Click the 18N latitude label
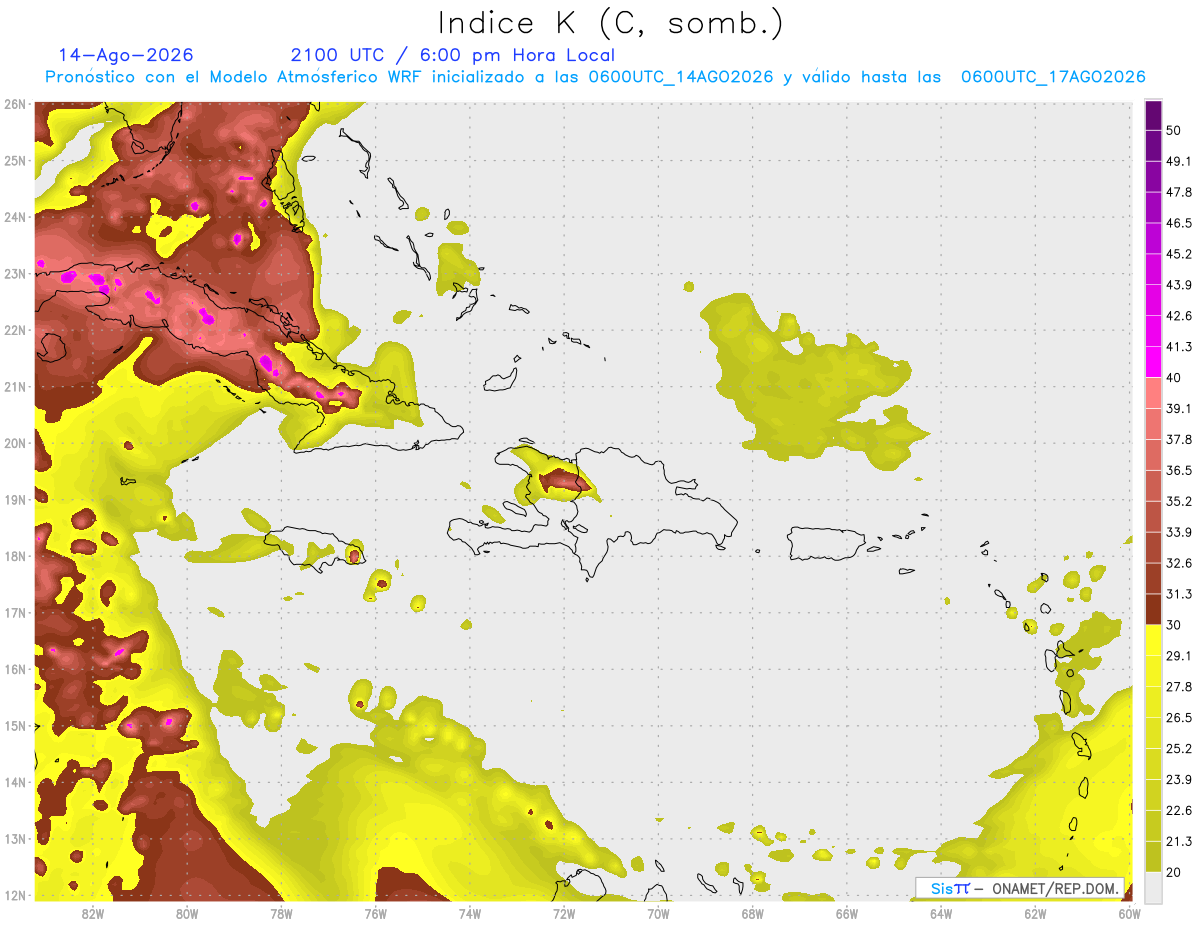Viewport: 1200px width, 927px height. pos(15,556)
